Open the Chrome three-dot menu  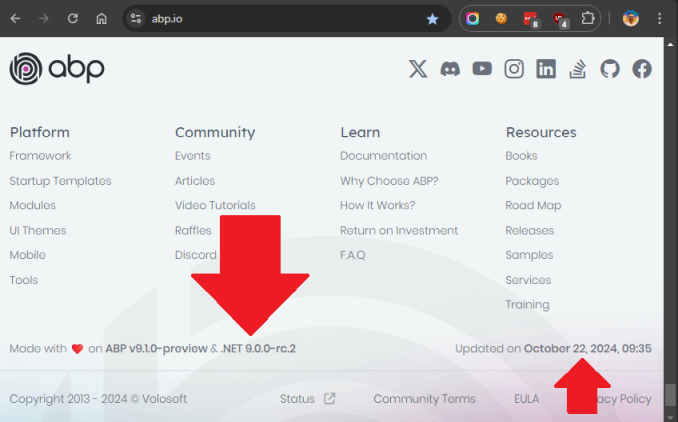coord(659,19)
